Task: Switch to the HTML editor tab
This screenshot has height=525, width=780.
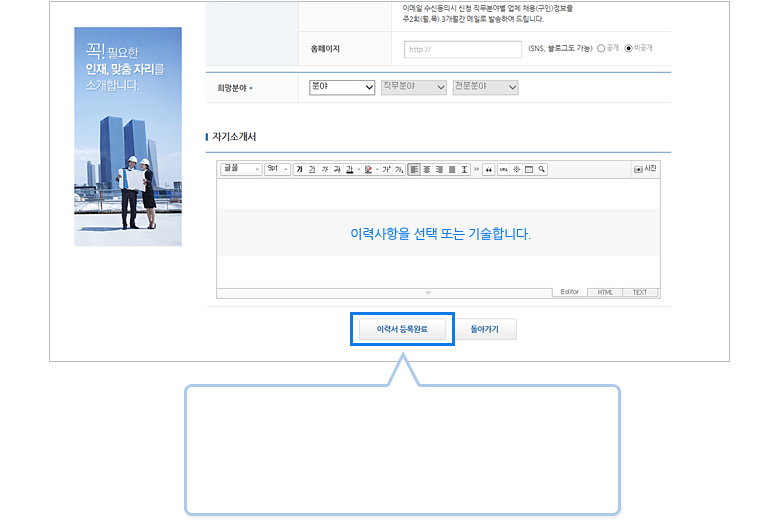Action: click(605, 293)
